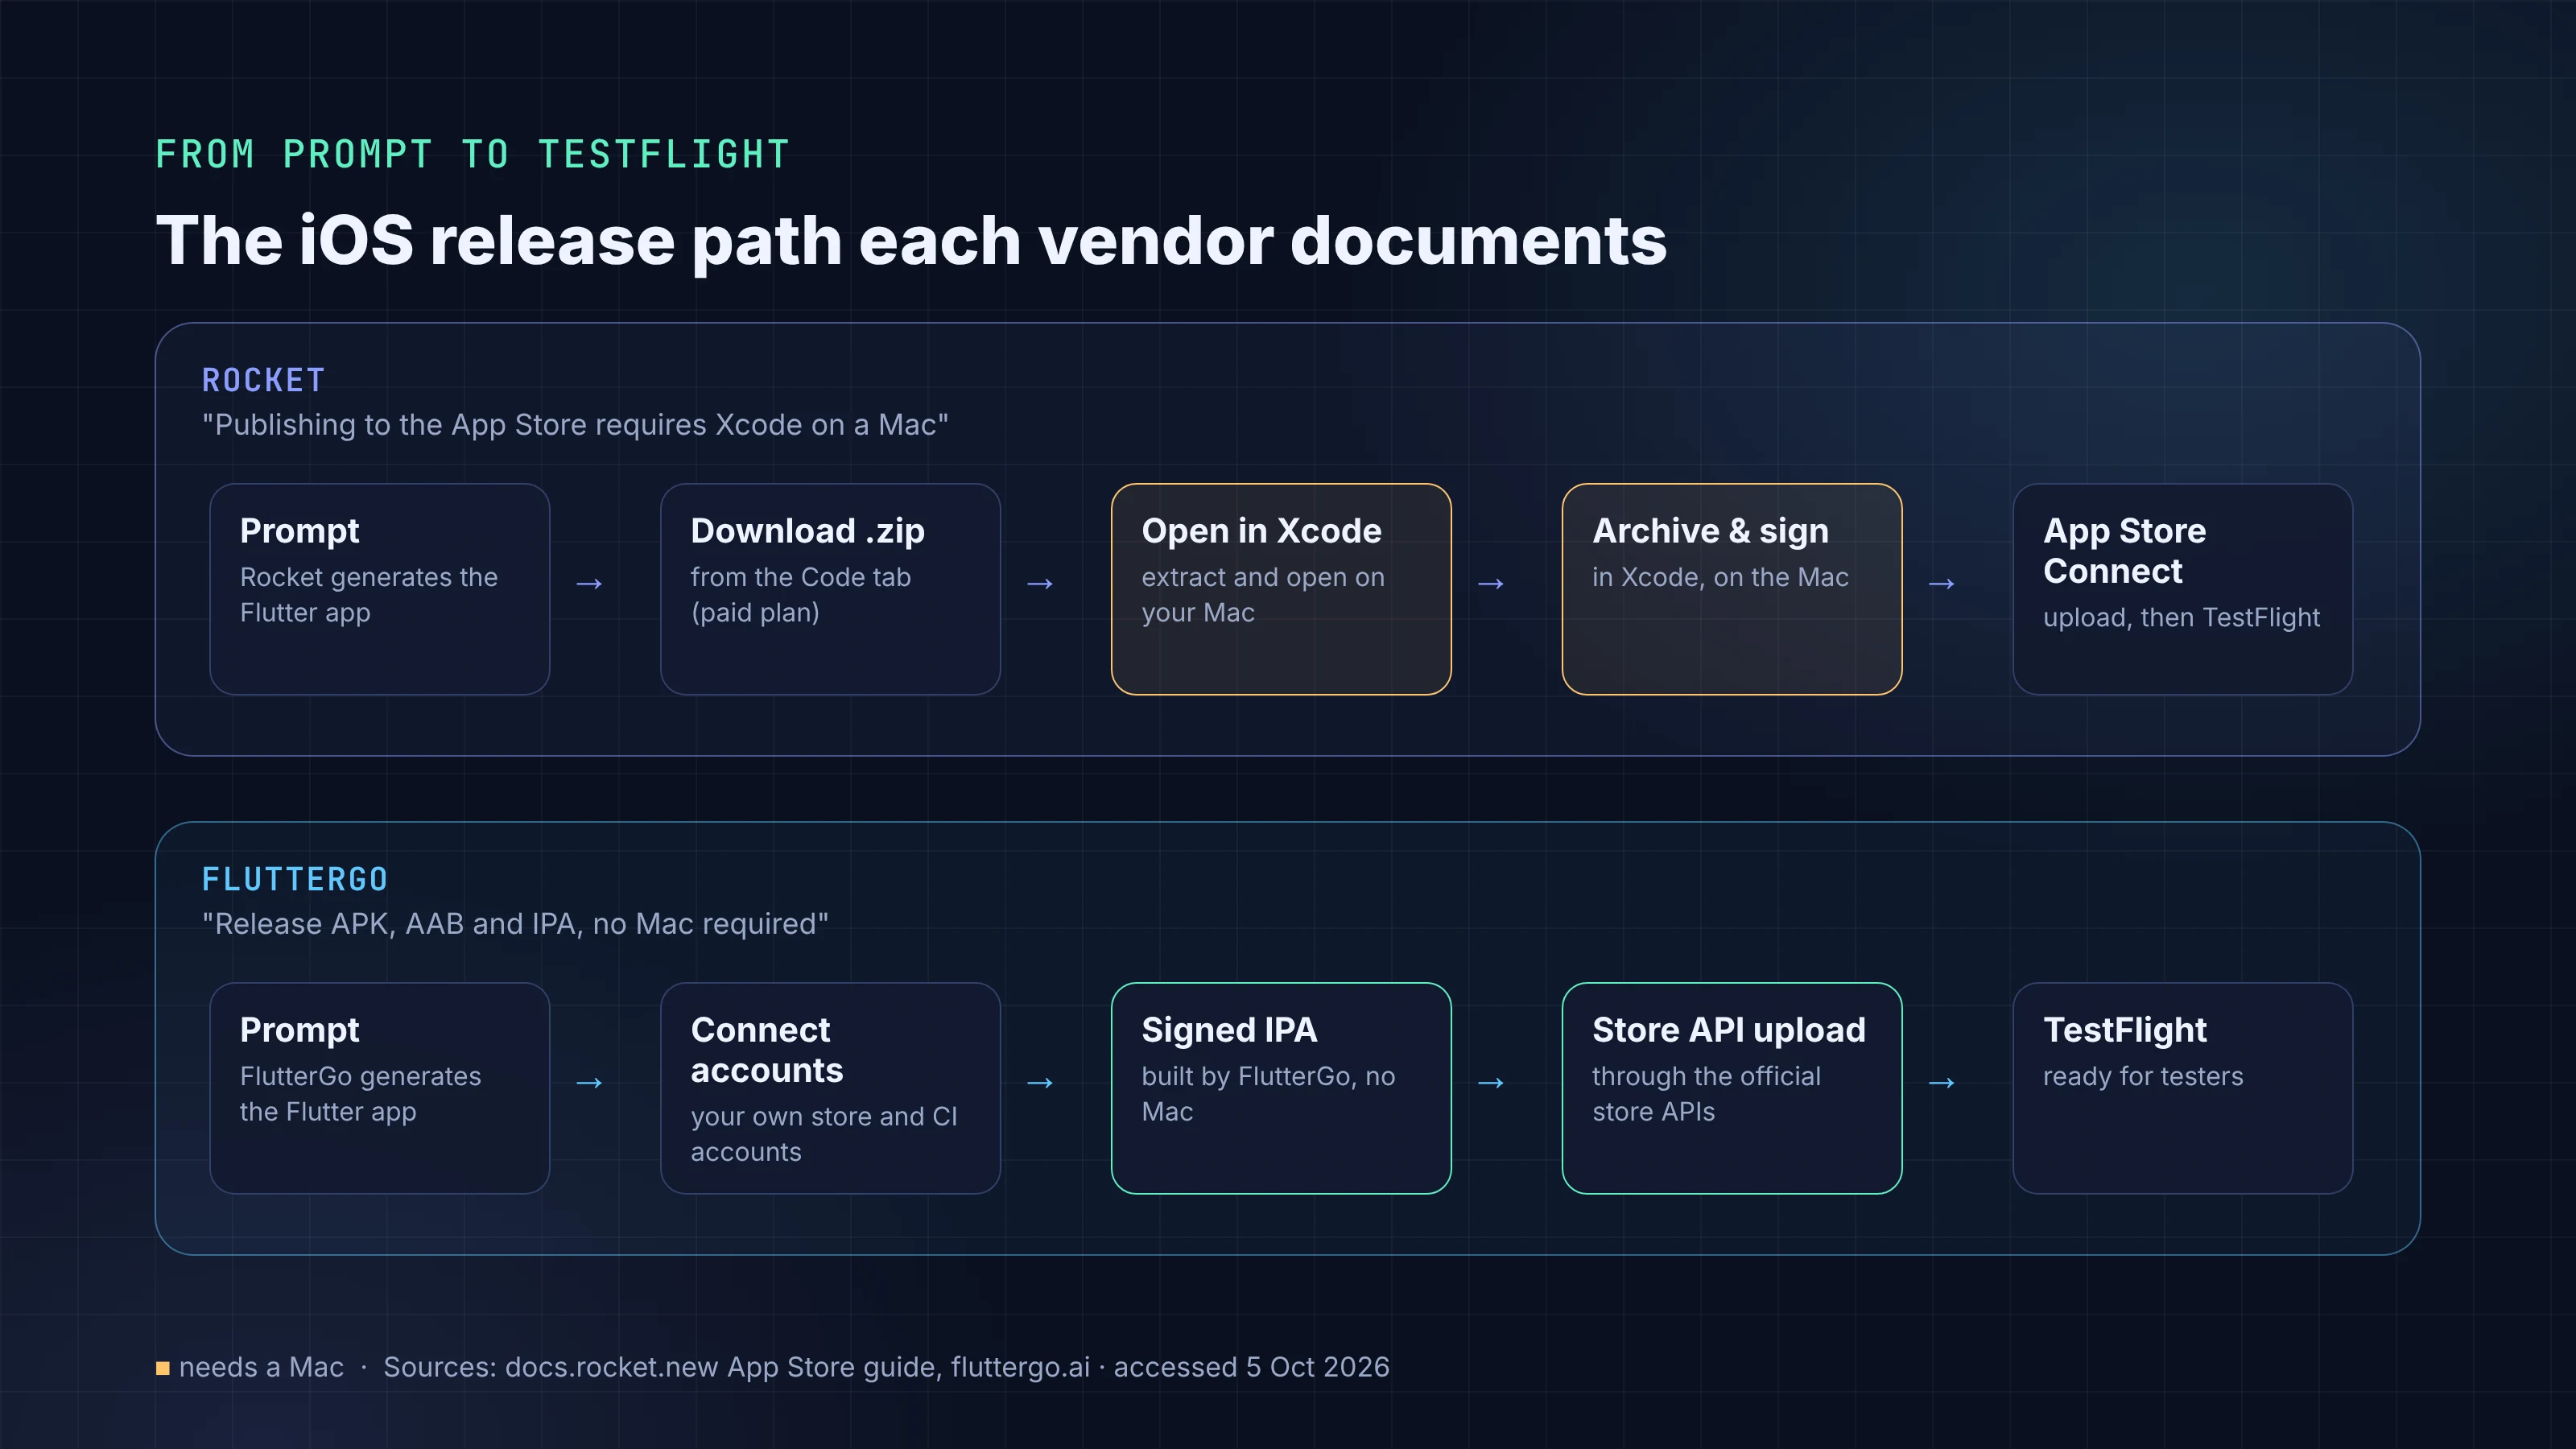Screen dimensions: 2576x1449
Task: Click the quote 'Release APK, AAB and IPA, no Mac required'
Action: (x=515, y=924)
